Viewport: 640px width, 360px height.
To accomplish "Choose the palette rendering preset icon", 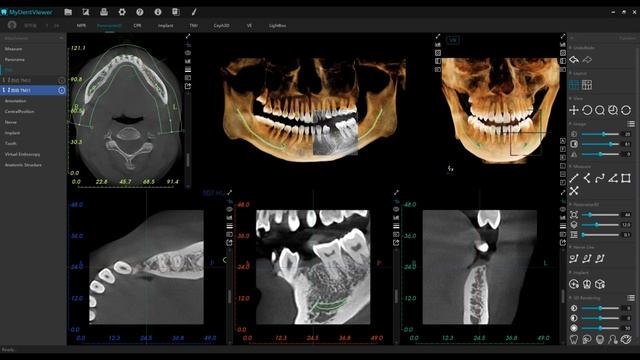I will click(x=626, y=339).
